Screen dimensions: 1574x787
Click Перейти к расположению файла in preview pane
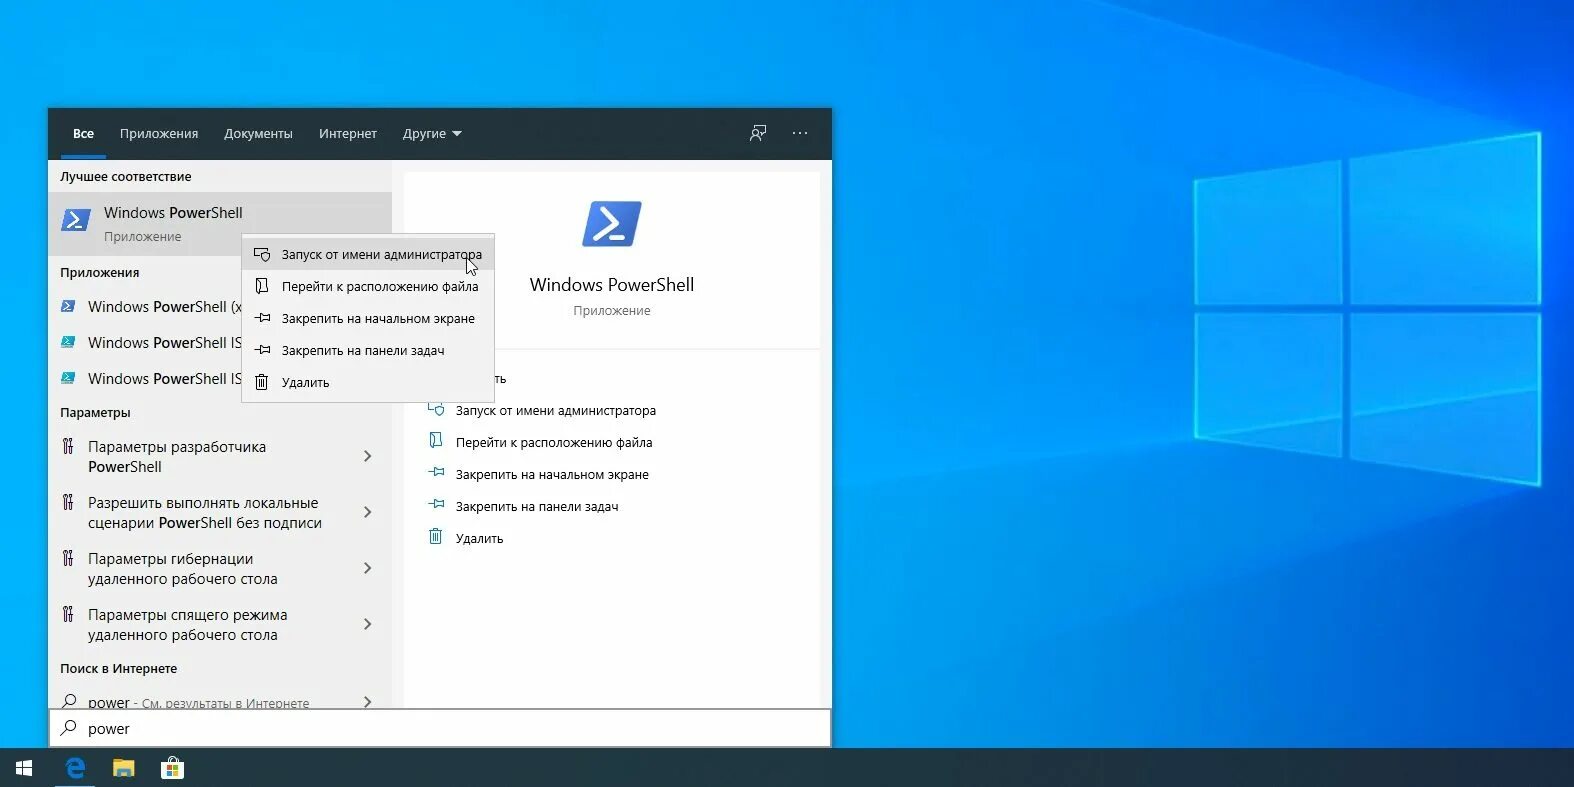[x=554, y=442]
